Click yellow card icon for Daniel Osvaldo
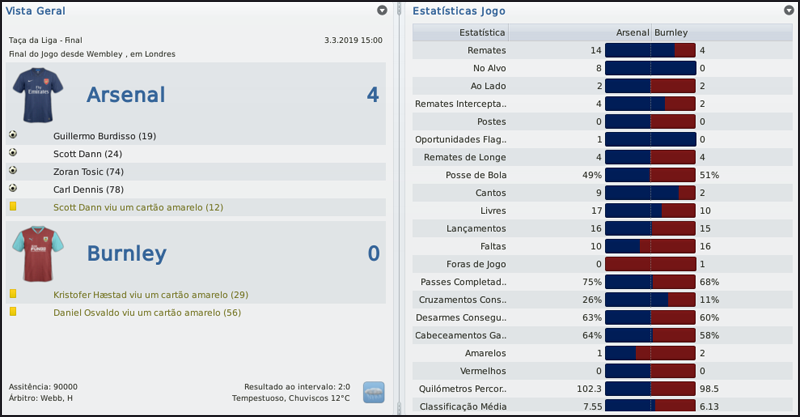The image size is (800, 417). point(13,312)
